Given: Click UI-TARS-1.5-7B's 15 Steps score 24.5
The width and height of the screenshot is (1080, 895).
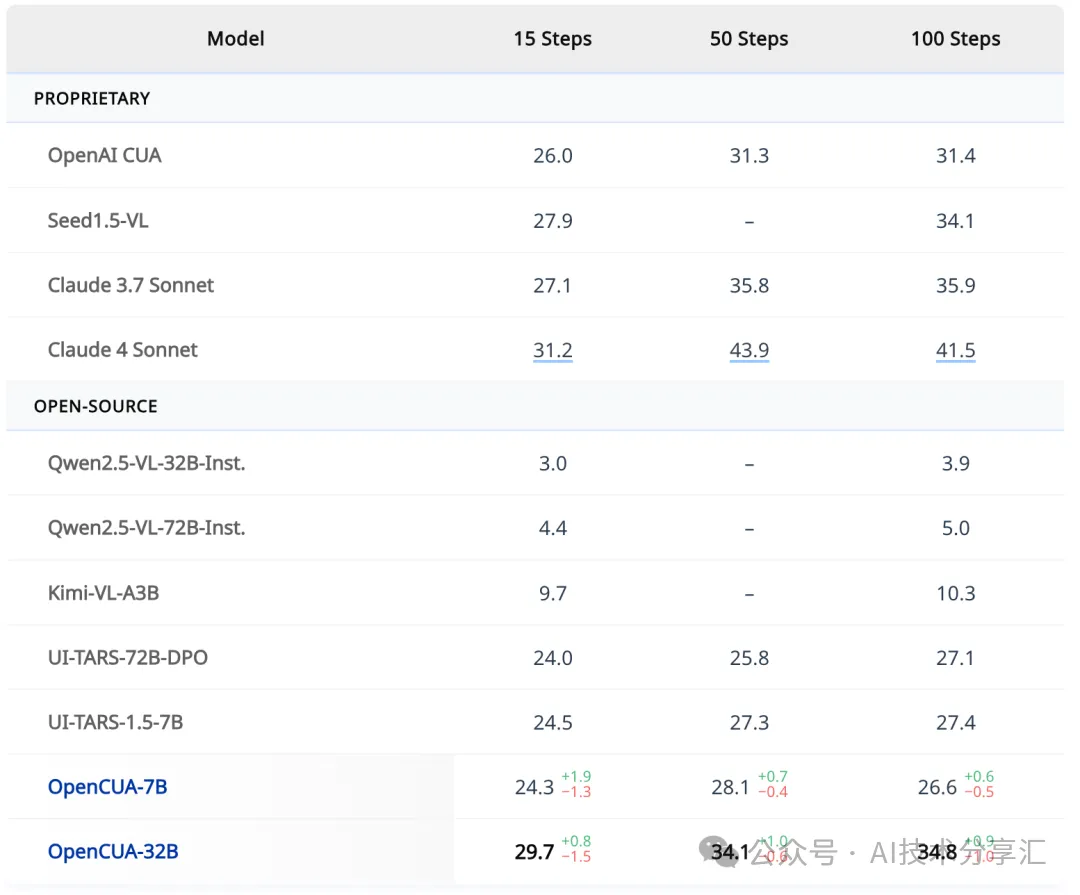Looking at the screenshot, I should 552,723.
